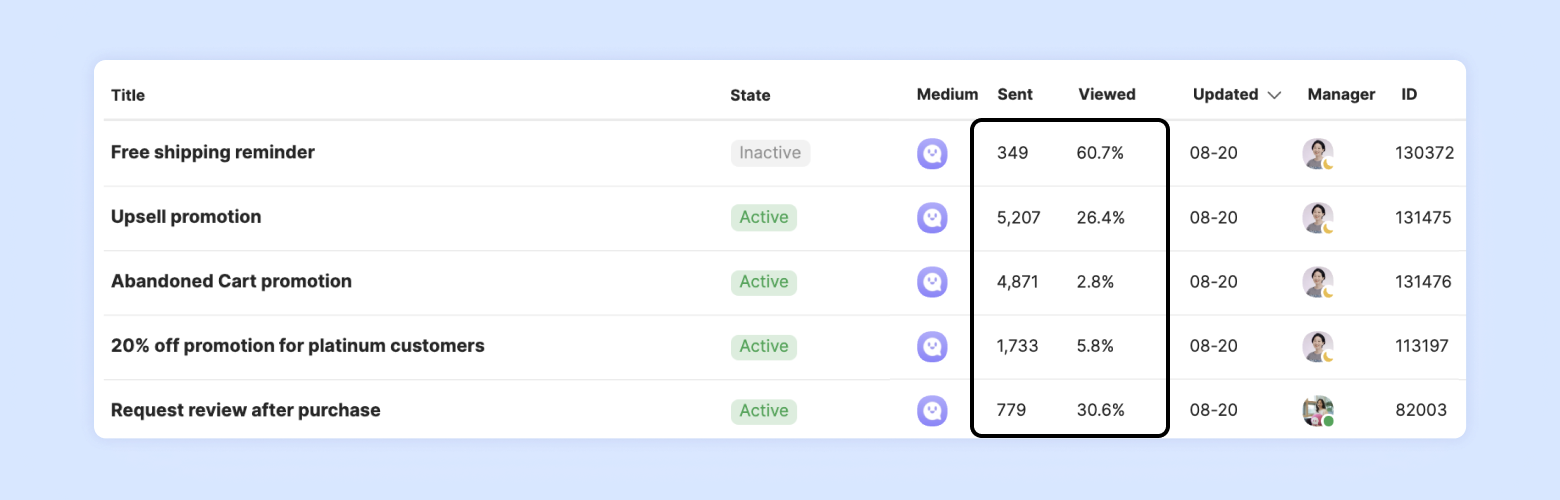Click medium icon for 20% off promotion
Image resolution: width=1560 pixels, height=500 pixels.
pos(932,346)
